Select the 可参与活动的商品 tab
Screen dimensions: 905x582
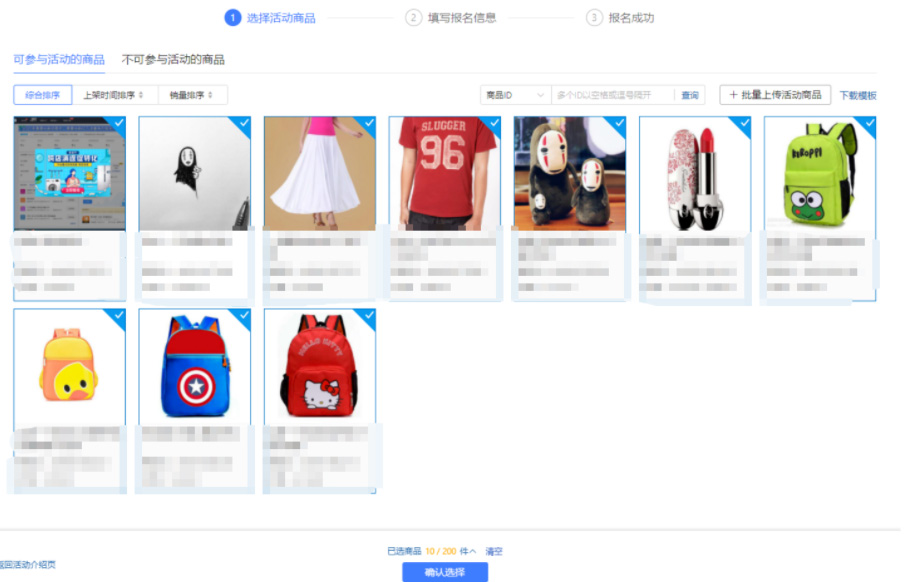pos(59,60)
